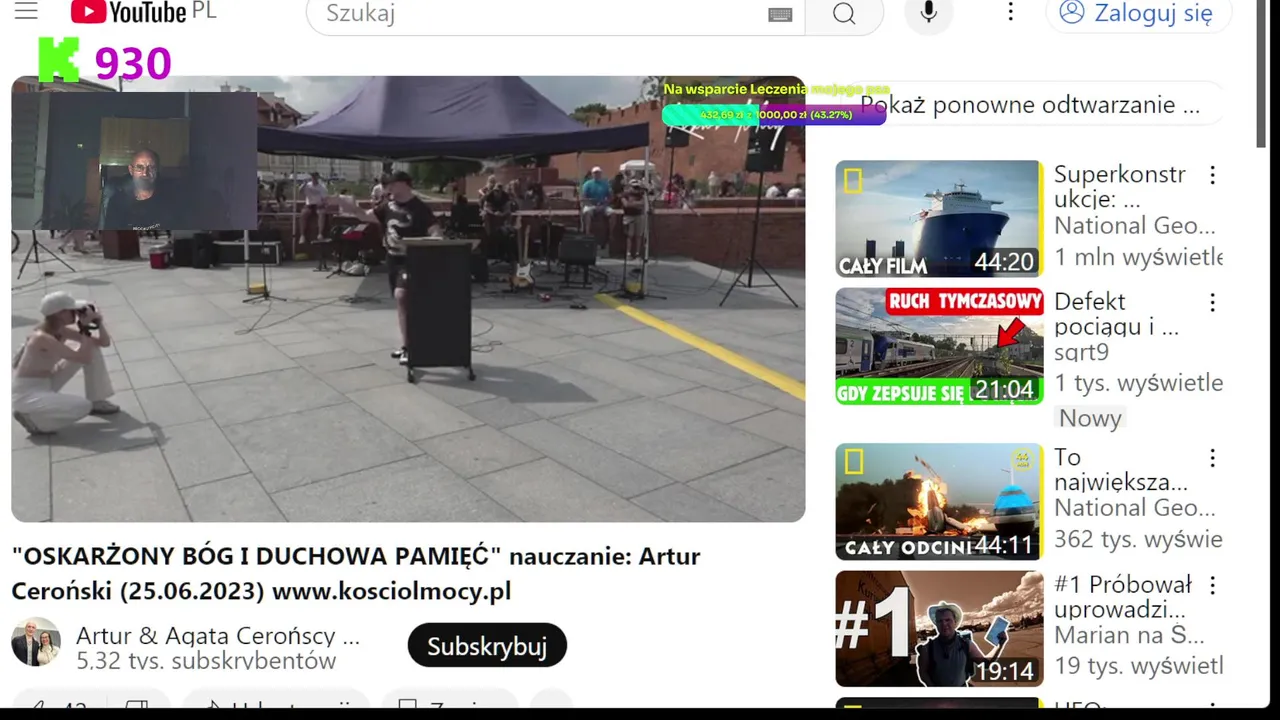
Task: Click the video title OSKARŻONY BÓG text
Action: point(356,573)
